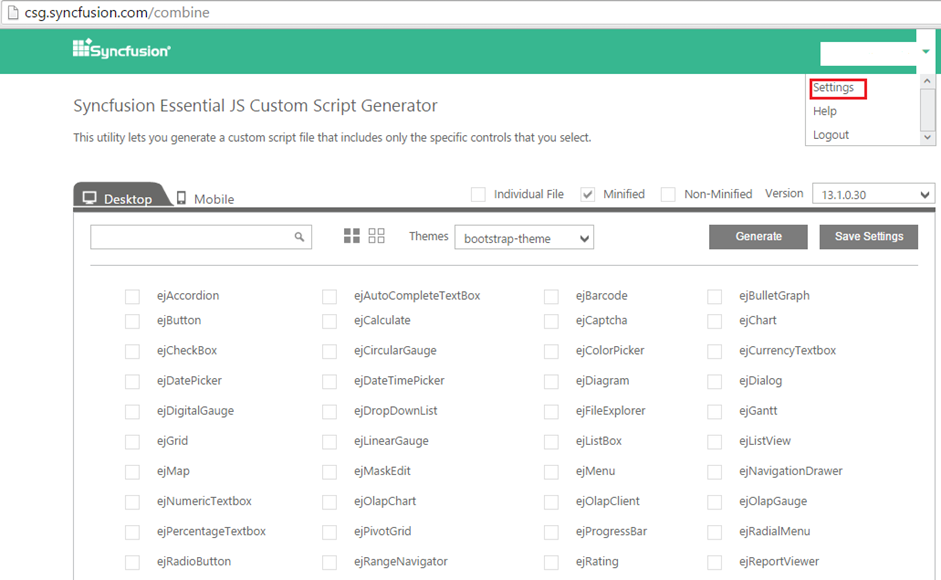
Task: Check the ejGantt checkbox
Action: coord(714,412)
